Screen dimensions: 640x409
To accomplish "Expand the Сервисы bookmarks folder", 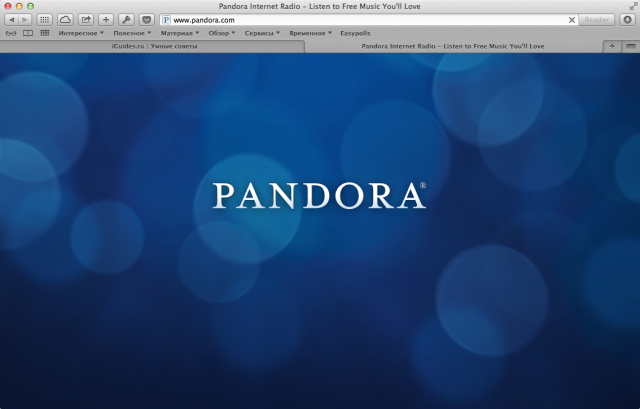I will 262,33.
